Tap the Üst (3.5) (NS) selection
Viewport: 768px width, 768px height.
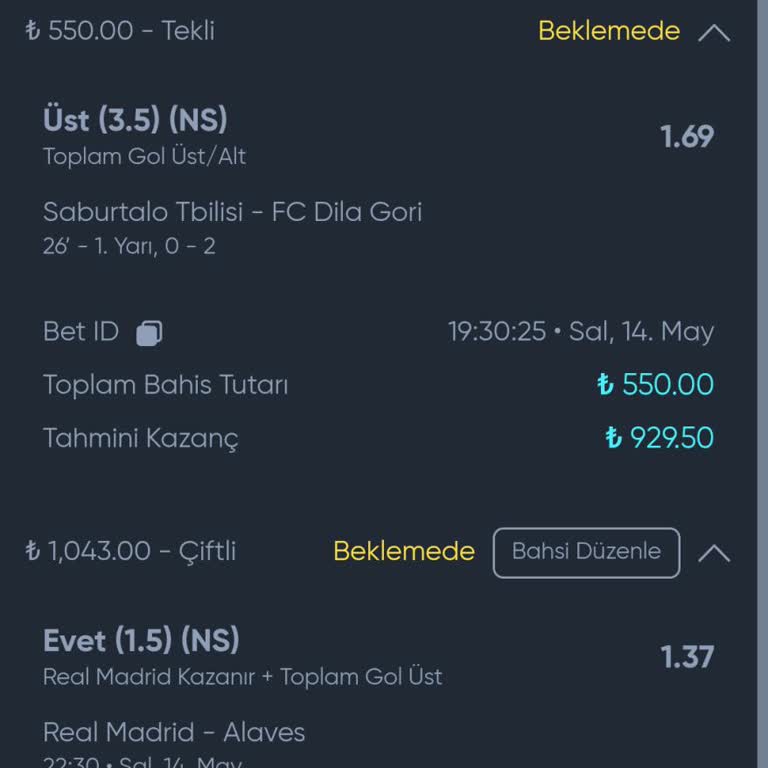135,121
